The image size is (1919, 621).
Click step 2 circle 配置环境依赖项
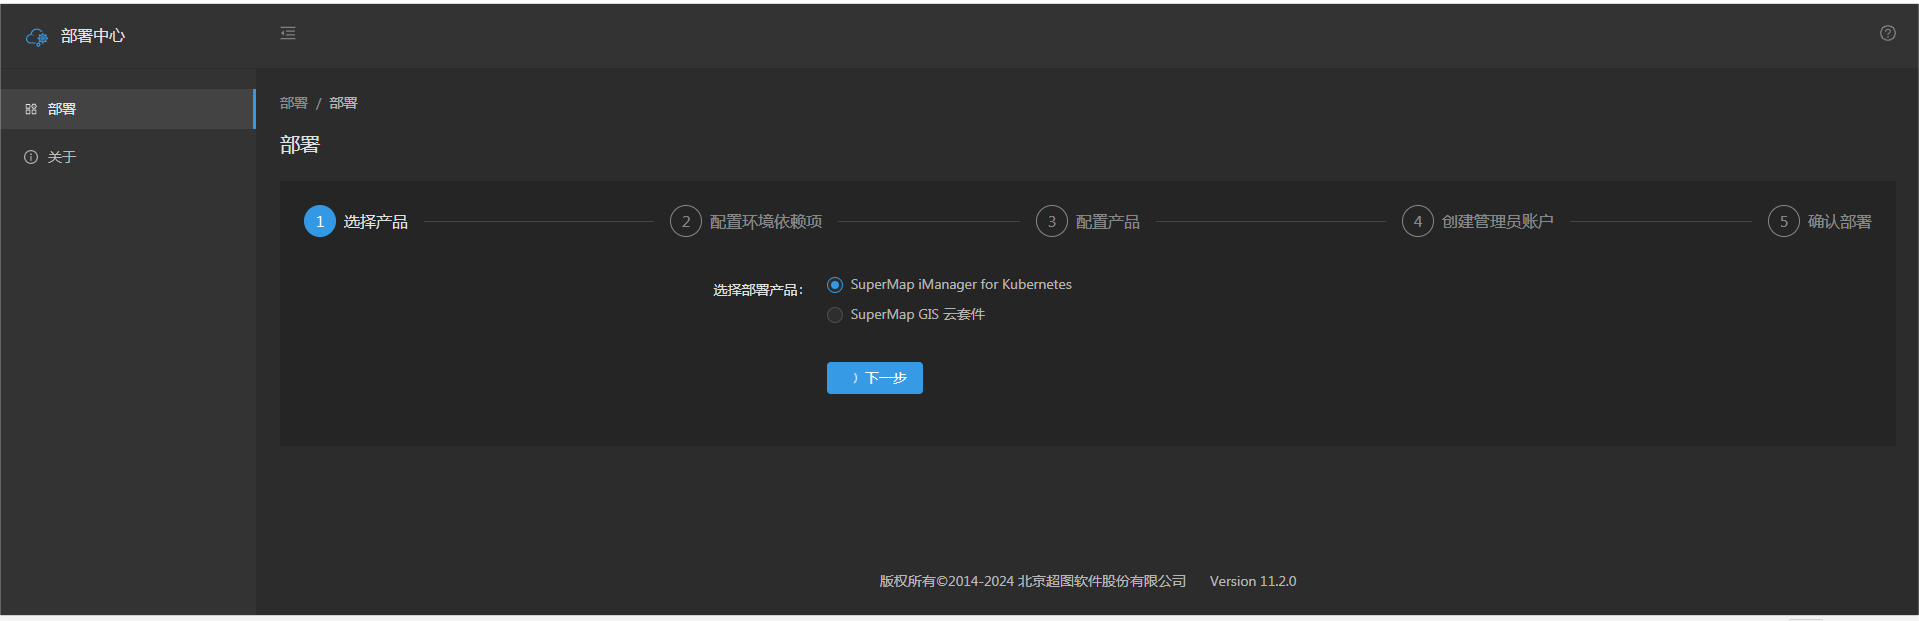pyautogui.click(x=686, y=221)
